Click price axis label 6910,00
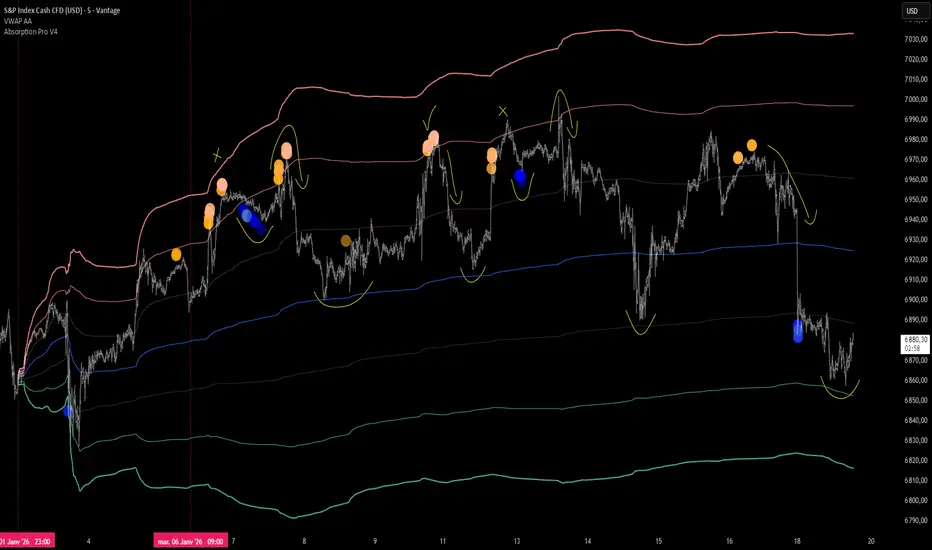This screenshot has height=550, width=932. pos(916,279)
